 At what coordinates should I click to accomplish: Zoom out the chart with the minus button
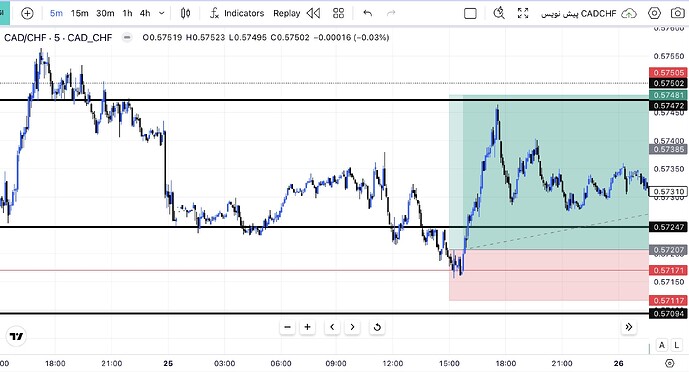(287, 327)
